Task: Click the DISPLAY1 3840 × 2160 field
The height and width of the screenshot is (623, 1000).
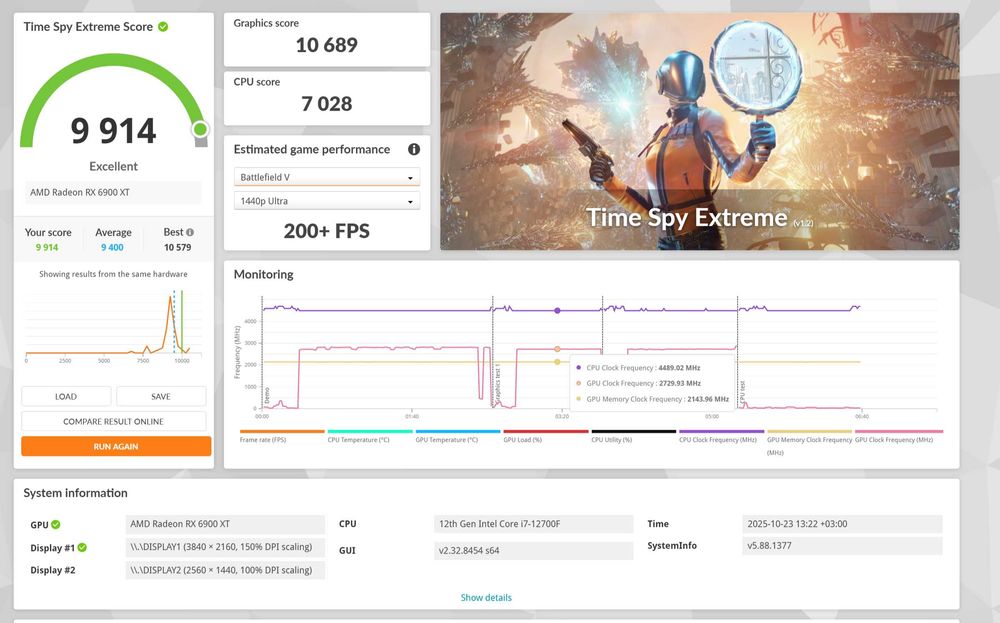Action: click(x=225, y=547)
